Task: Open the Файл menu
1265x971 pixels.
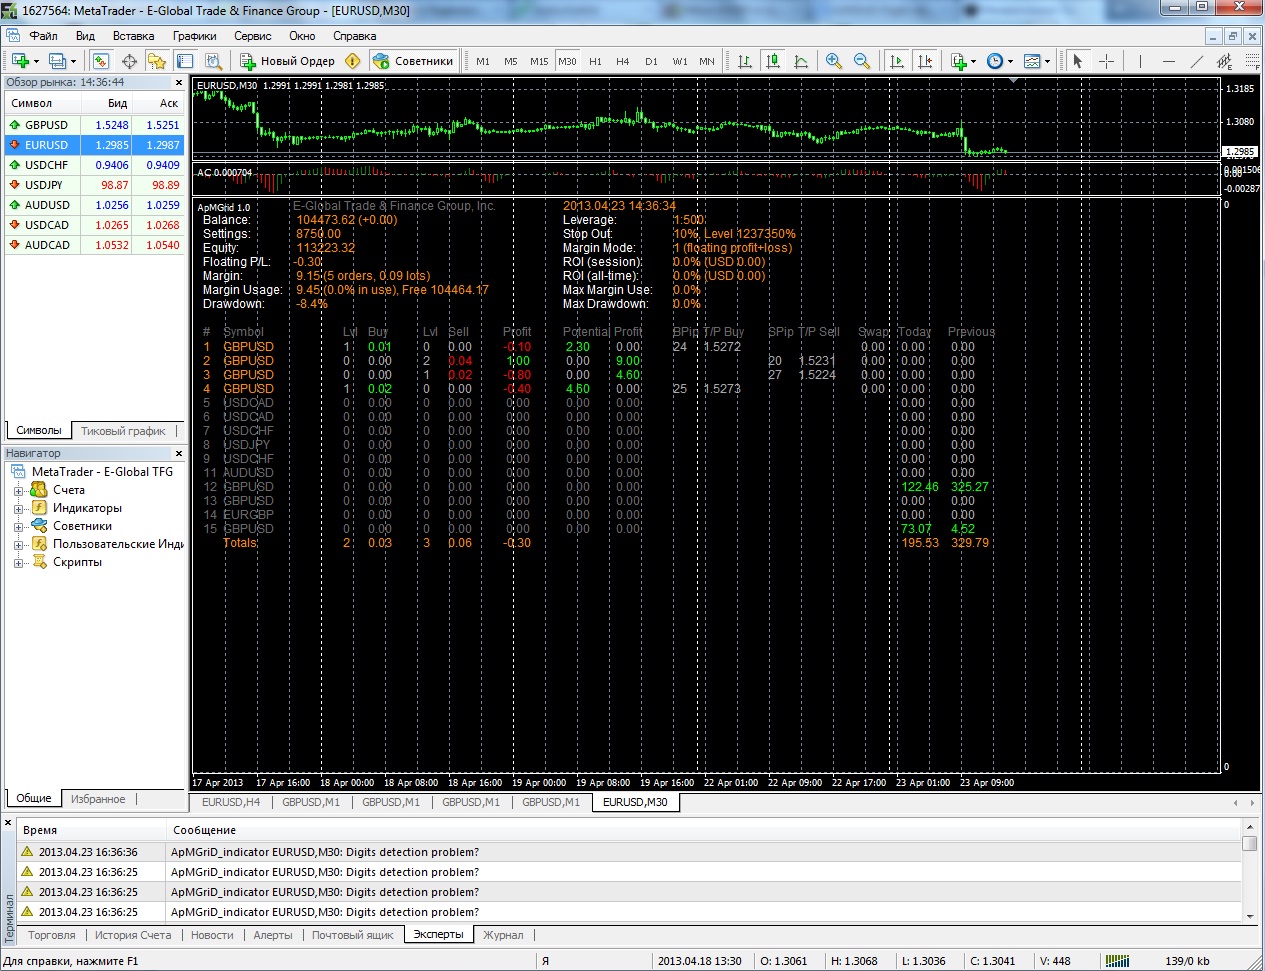Action: (x=43, y=36)
